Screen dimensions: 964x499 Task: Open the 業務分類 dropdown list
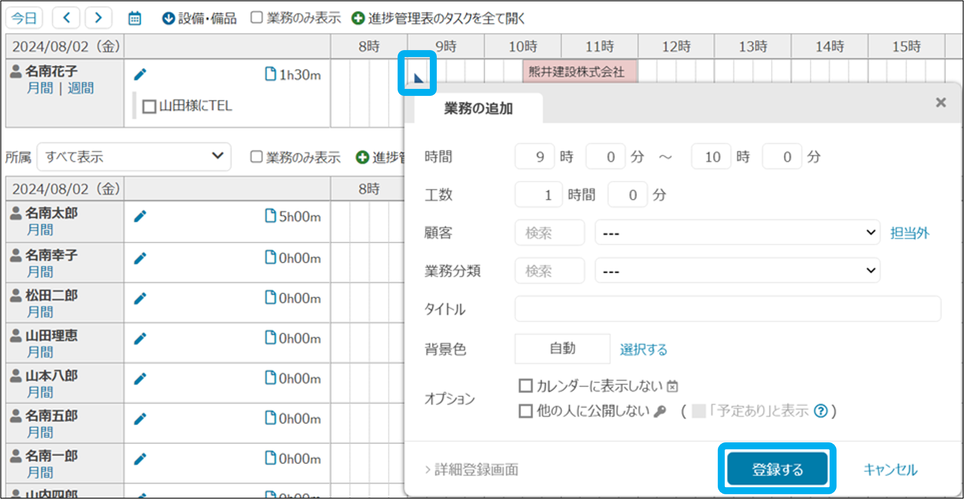(737, 271)
